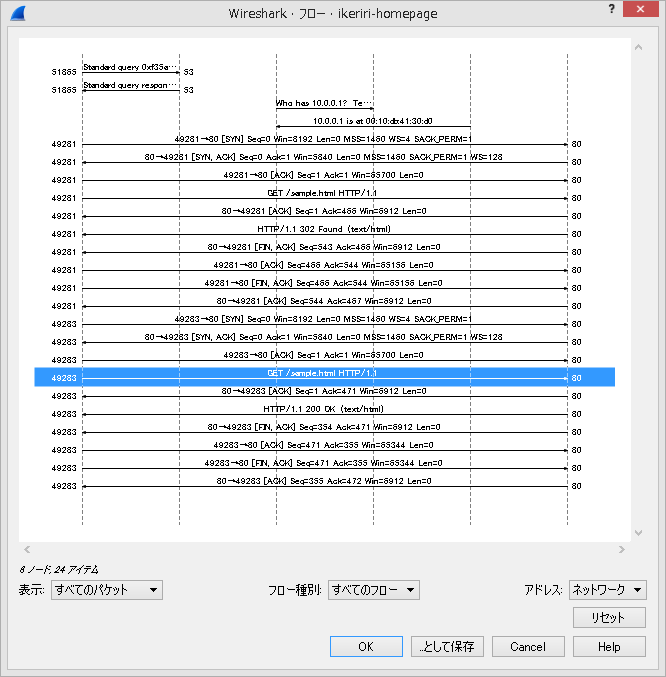This screenshot has width=666, height=677.
Task: Click the OK button
Action: (366, 646)
